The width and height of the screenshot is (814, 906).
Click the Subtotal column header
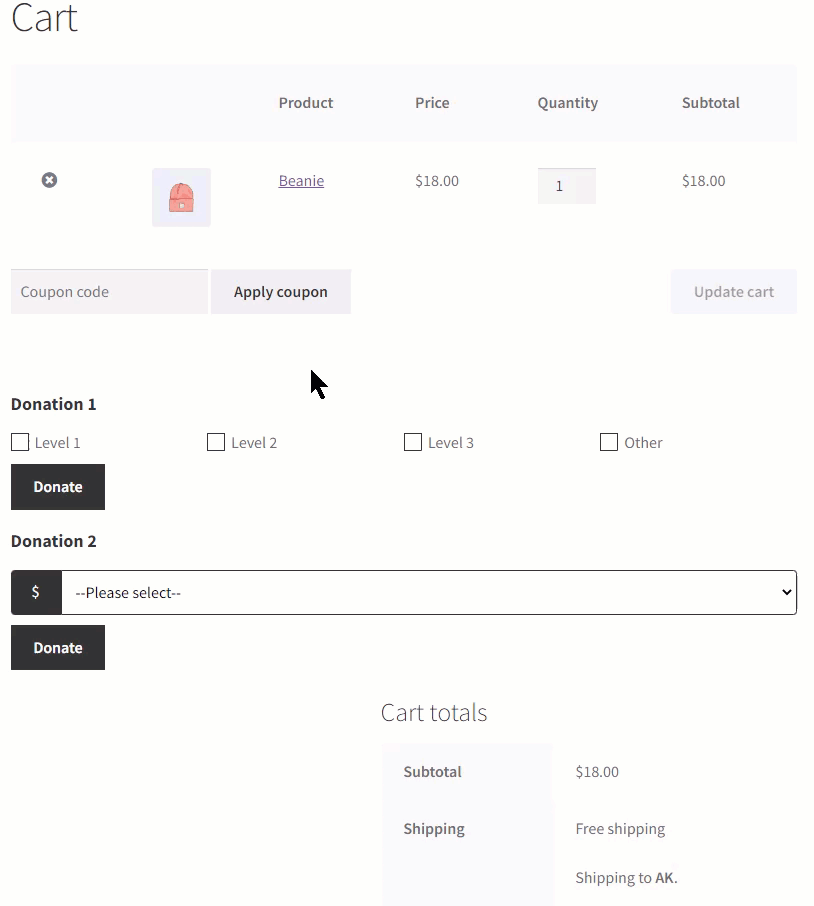(x=710, y=103)
